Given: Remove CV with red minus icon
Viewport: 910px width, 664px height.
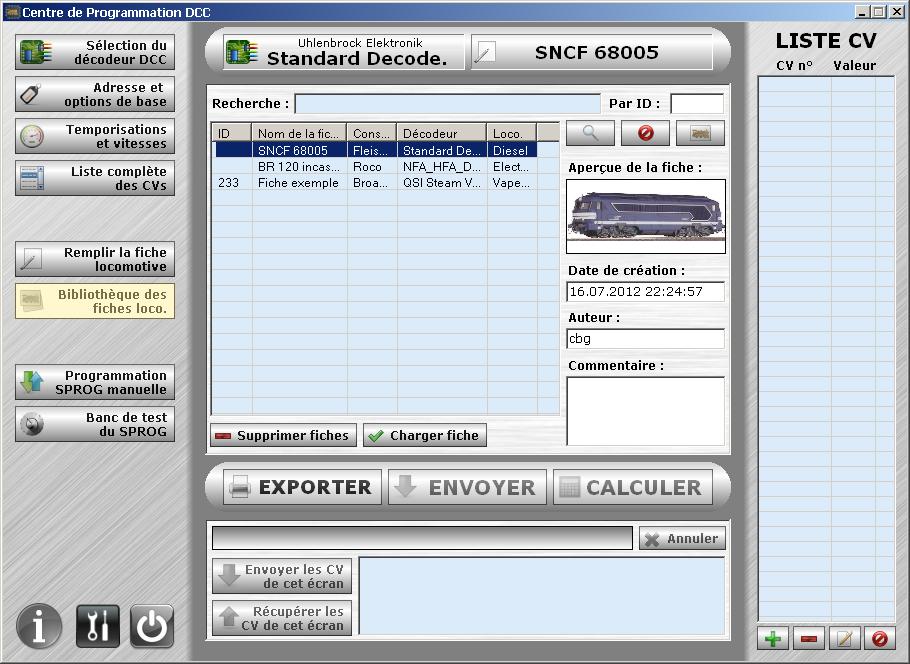Looking at the screenshot, I should point(808,639).
